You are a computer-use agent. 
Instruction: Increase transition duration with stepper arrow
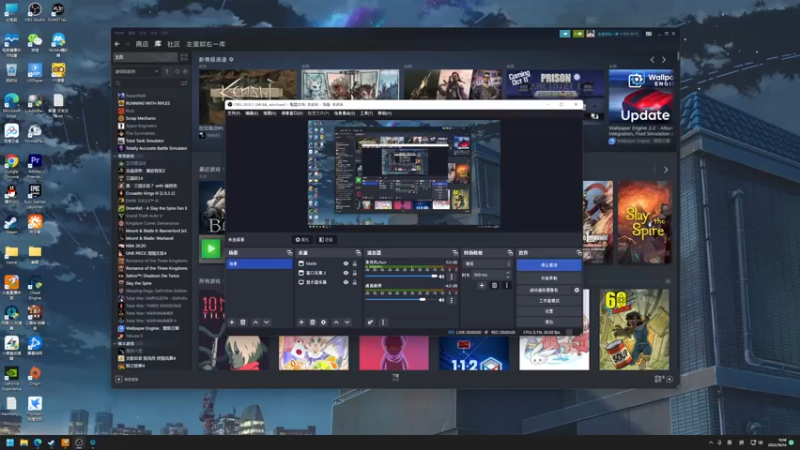(508, 273)
